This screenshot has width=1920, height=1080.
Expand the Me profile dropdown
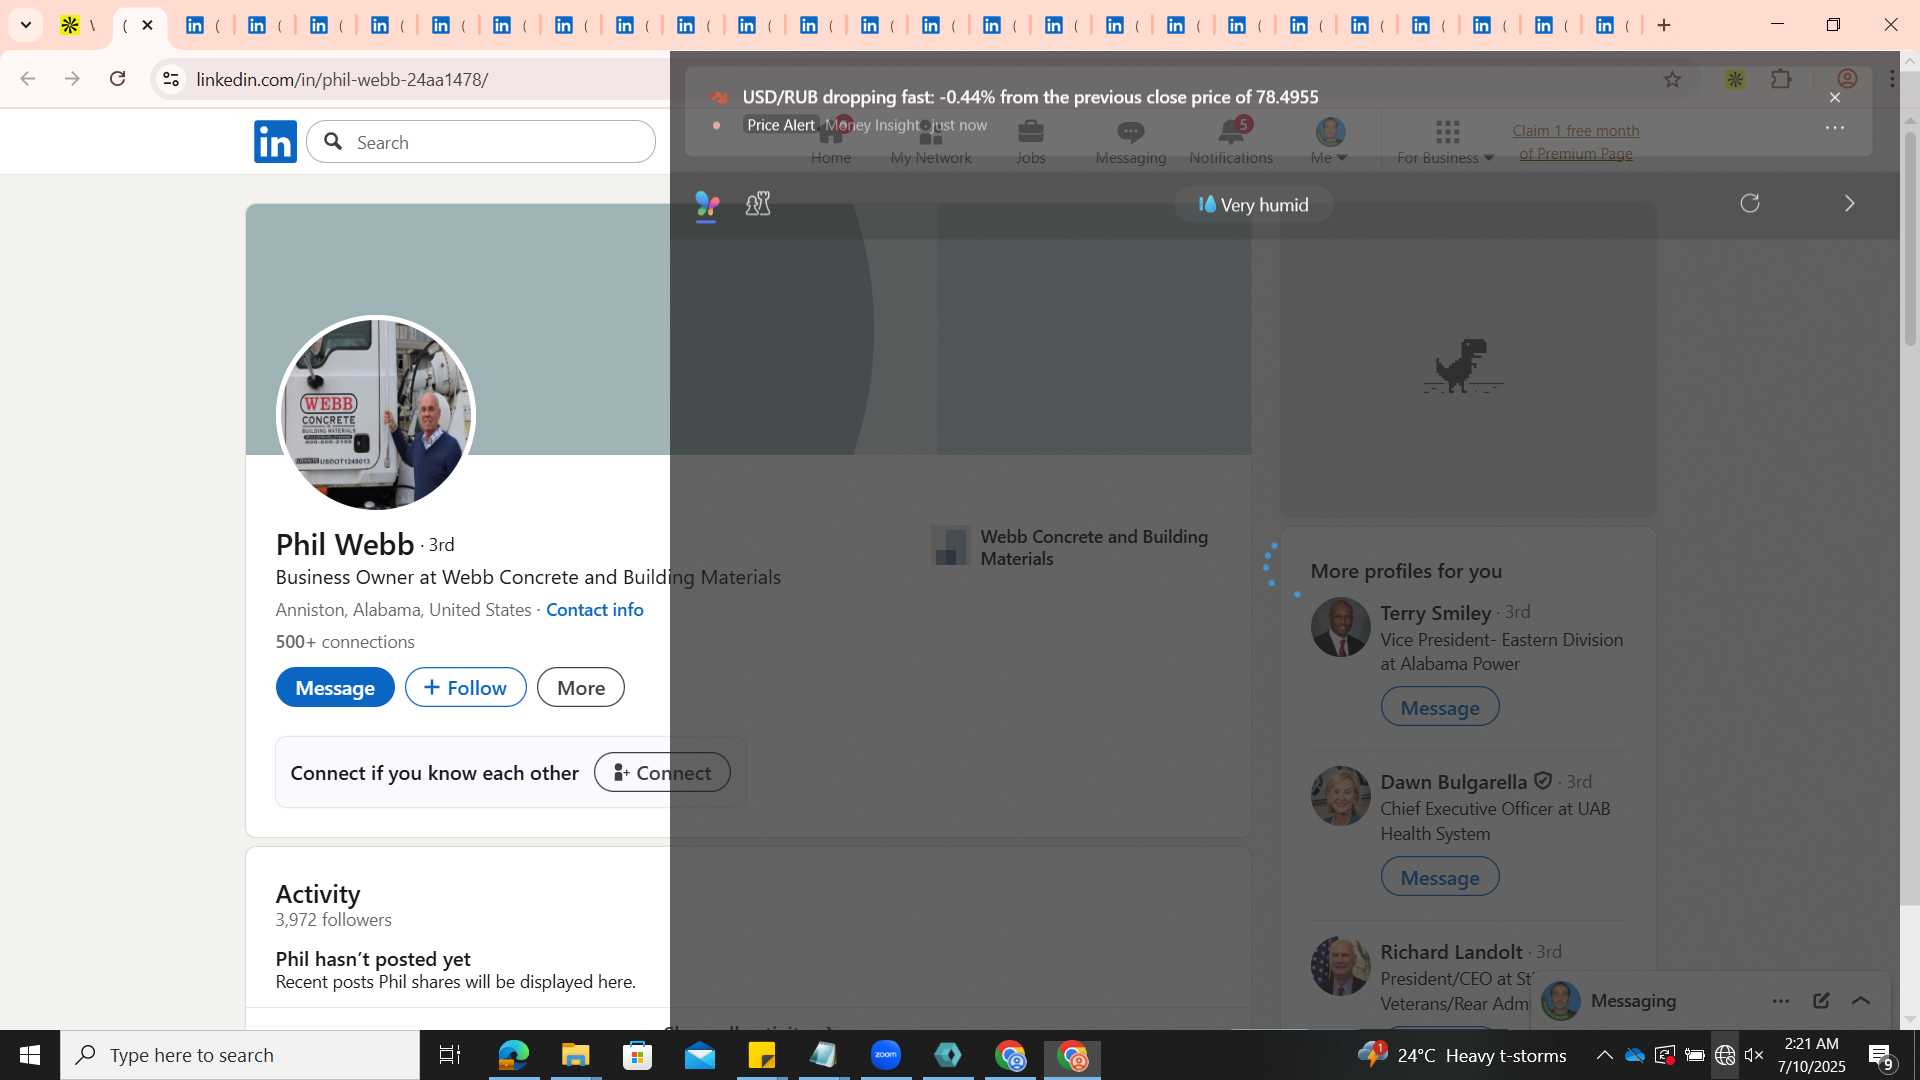pos(1329,142)
